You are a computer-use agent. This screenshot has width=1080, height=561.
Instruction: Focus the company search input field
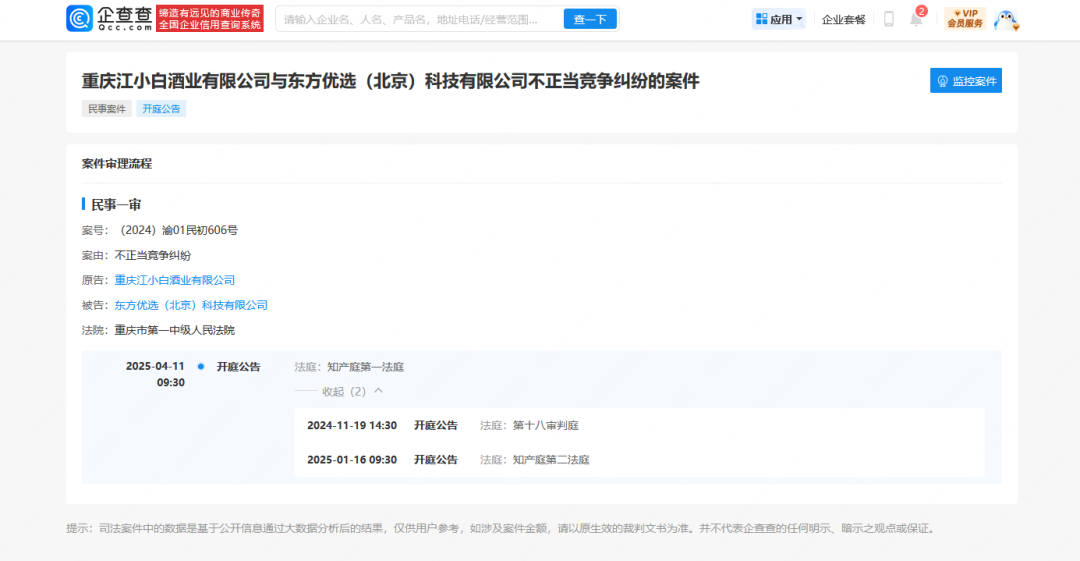[x=419, y=19]
